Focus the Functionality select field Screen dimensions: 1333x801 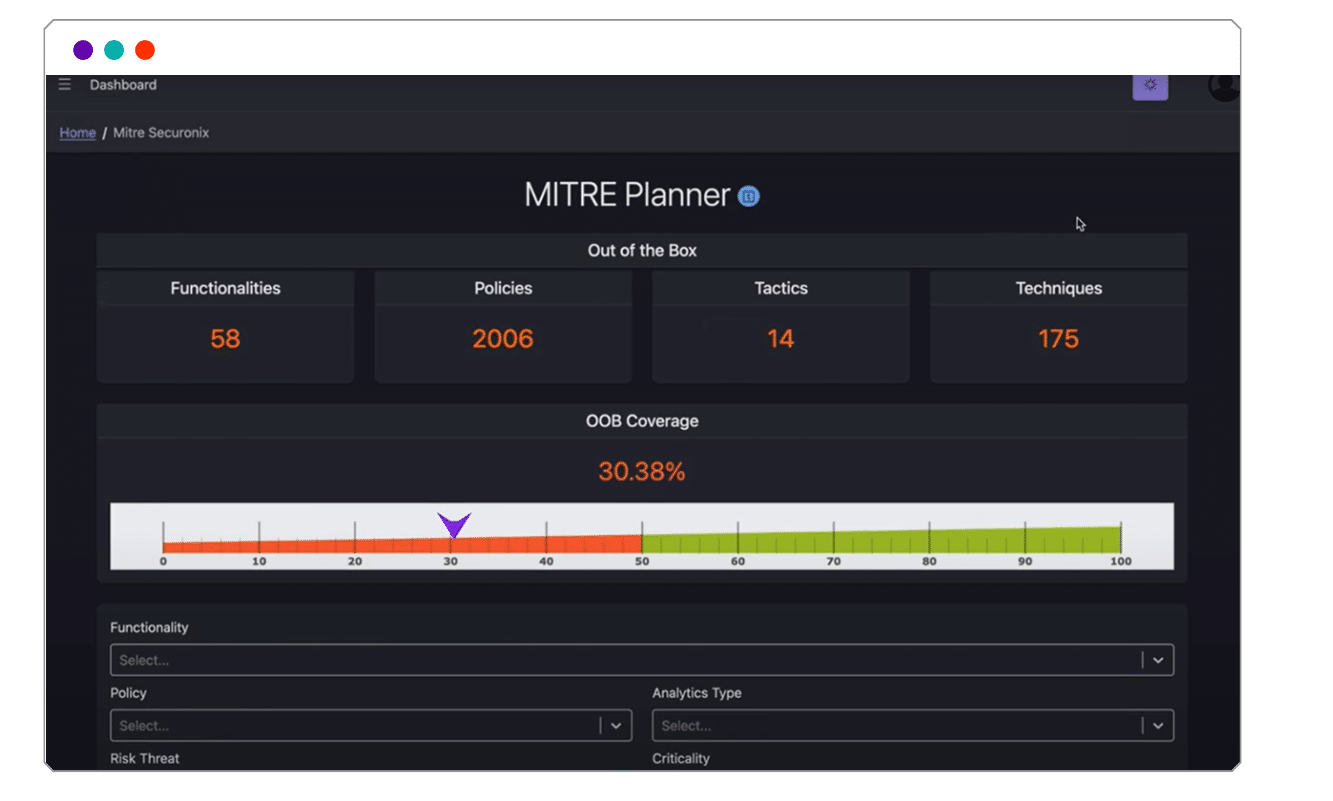[641, 660]
